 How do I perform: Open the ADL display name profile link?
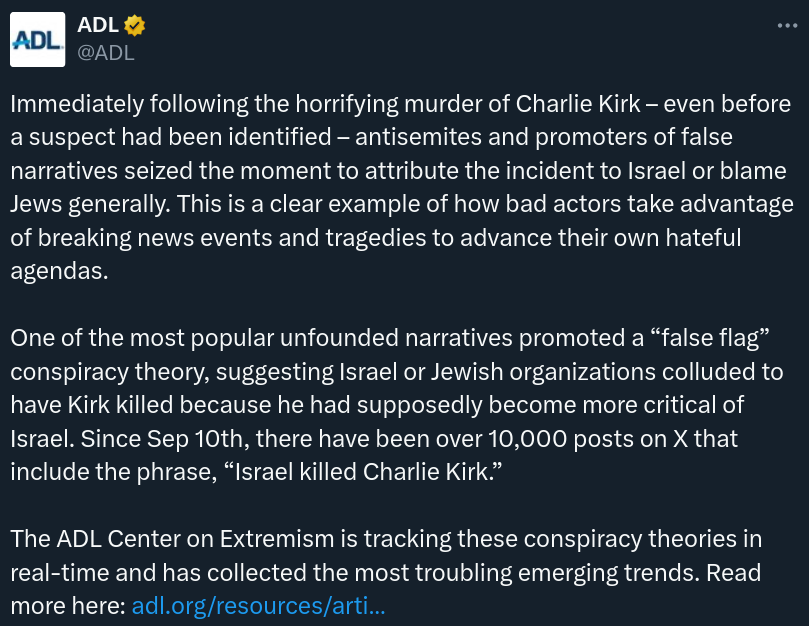point(99,26)
